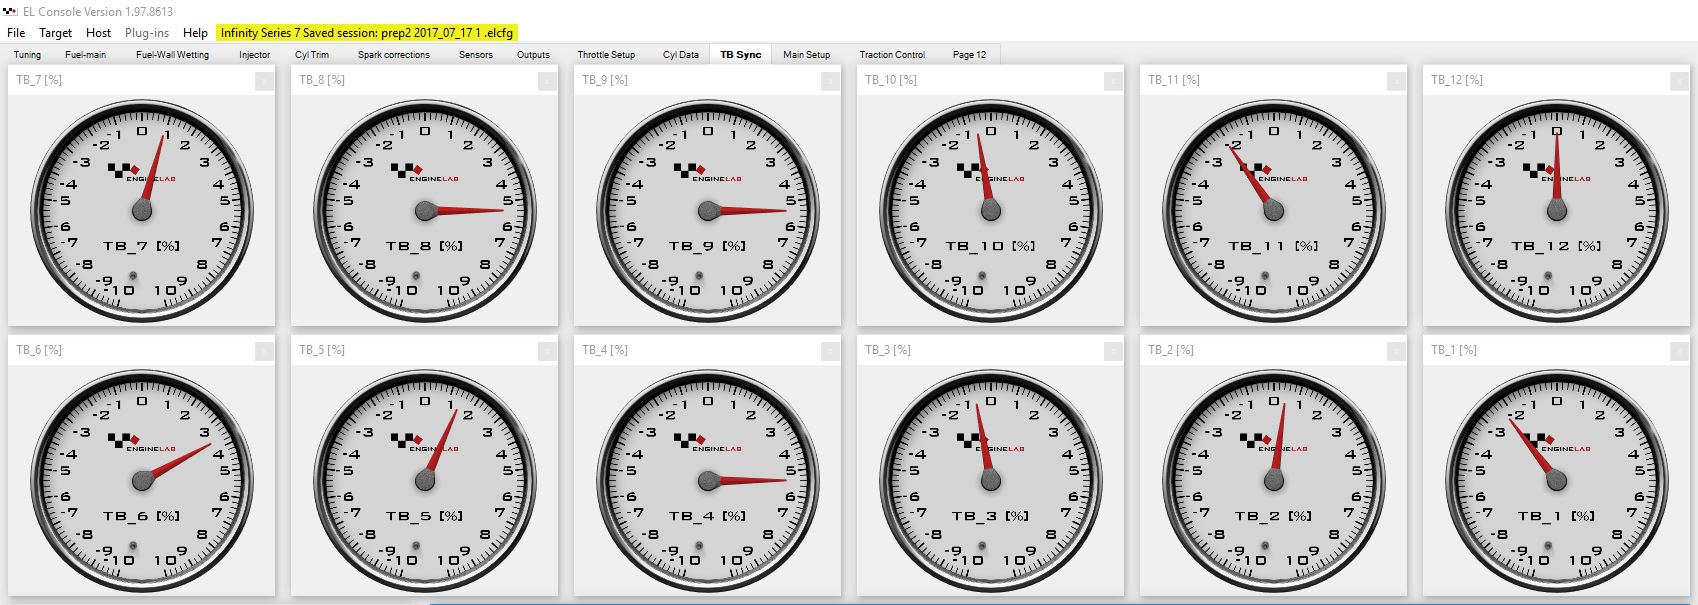Click the TB_3 gauge dial
1698x605 pixels.
[x=991, y=481]
